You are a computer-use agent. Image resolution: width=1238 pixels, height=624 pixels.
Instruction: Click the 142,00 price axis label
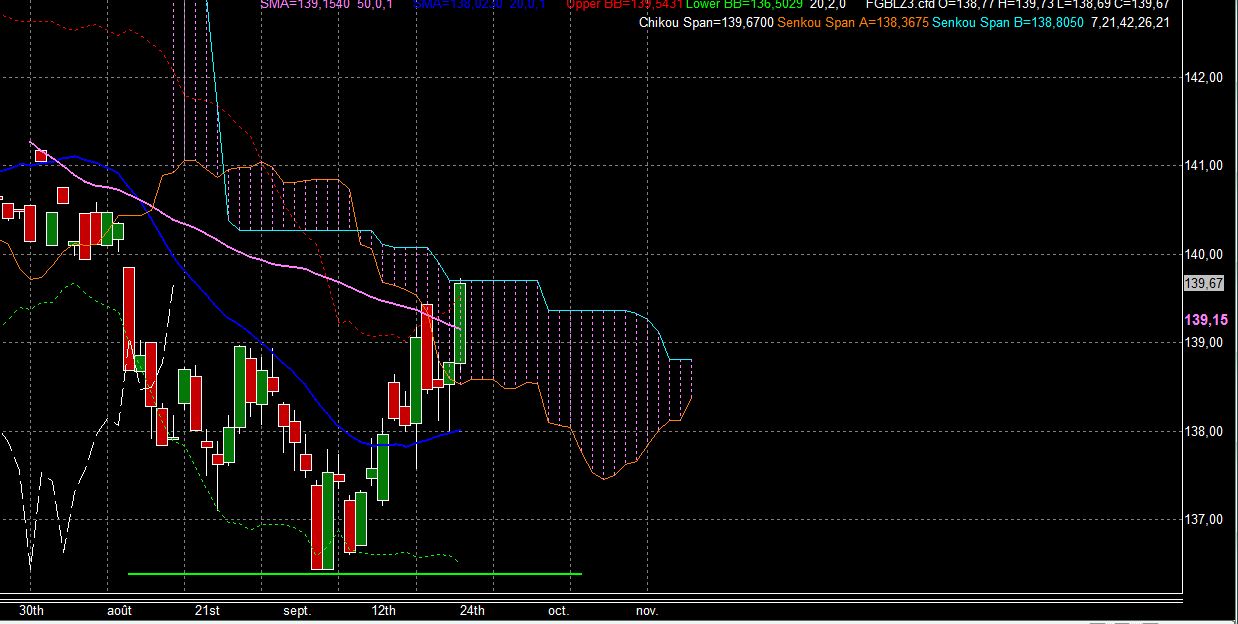(x=1203, y=77)
